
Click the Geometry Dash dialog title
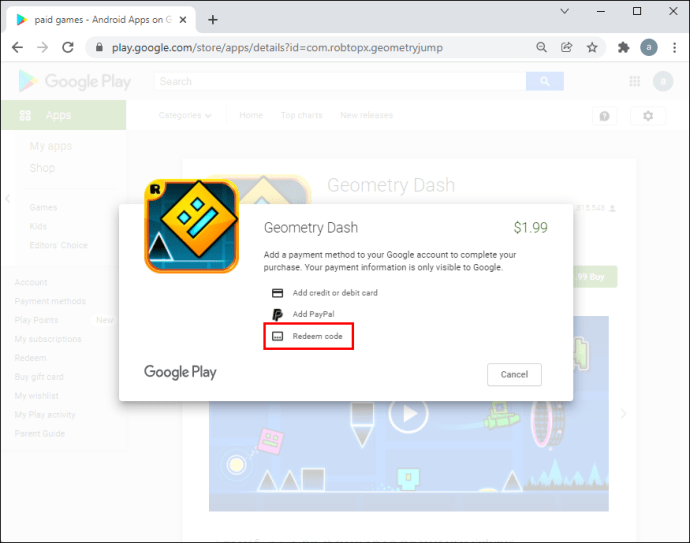311,227
